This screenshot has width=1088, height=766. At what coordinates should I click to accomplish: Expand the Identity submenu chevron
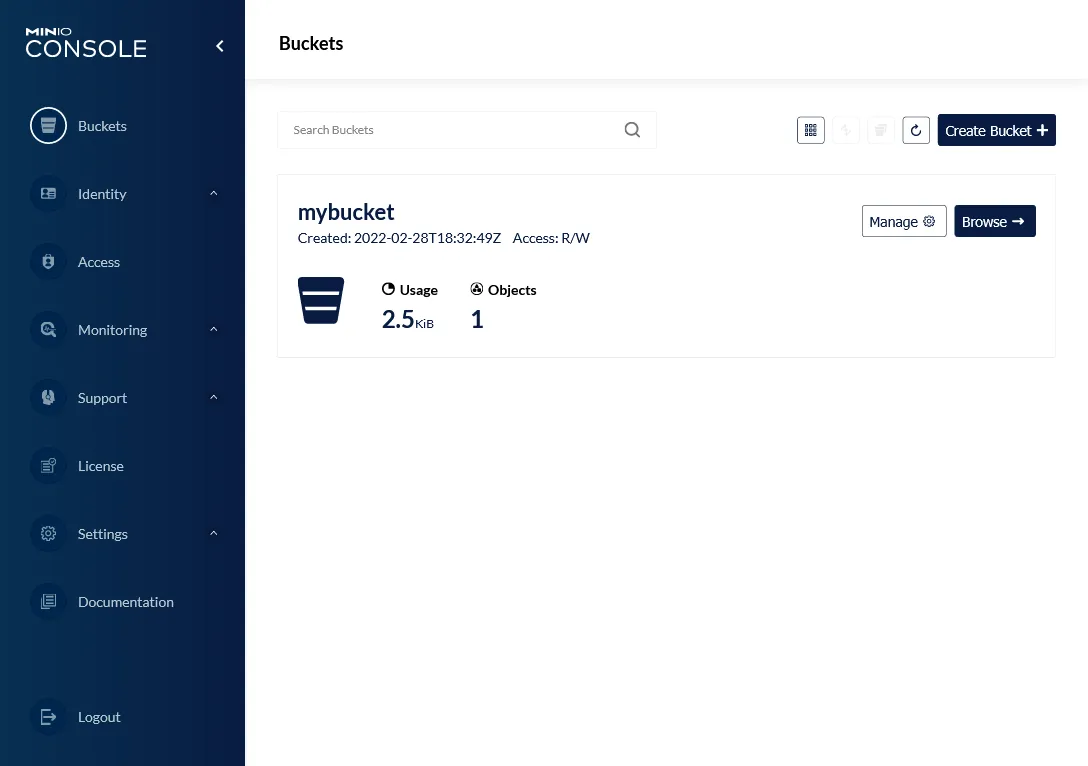click(213, 194)
